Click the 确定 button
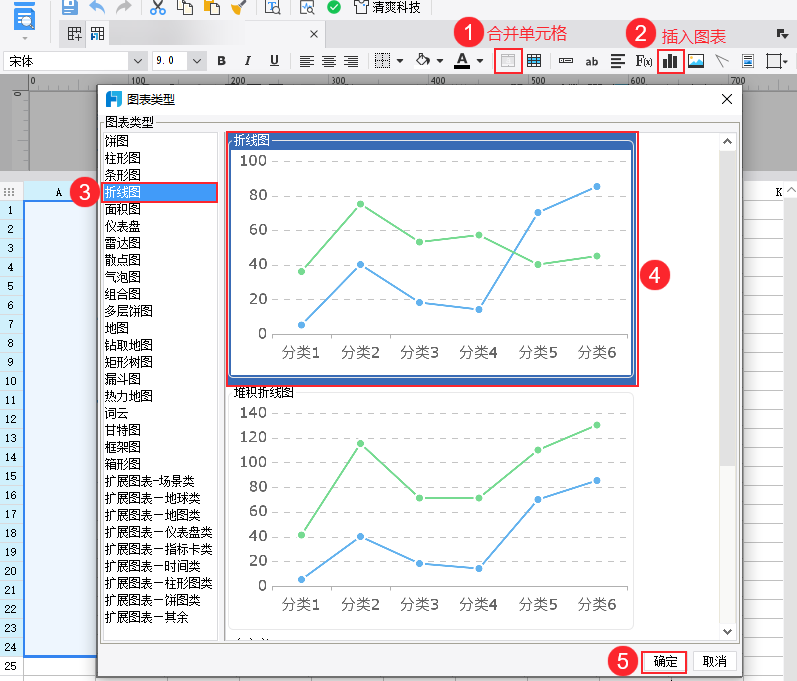797x681 pixels. point(665,662)
